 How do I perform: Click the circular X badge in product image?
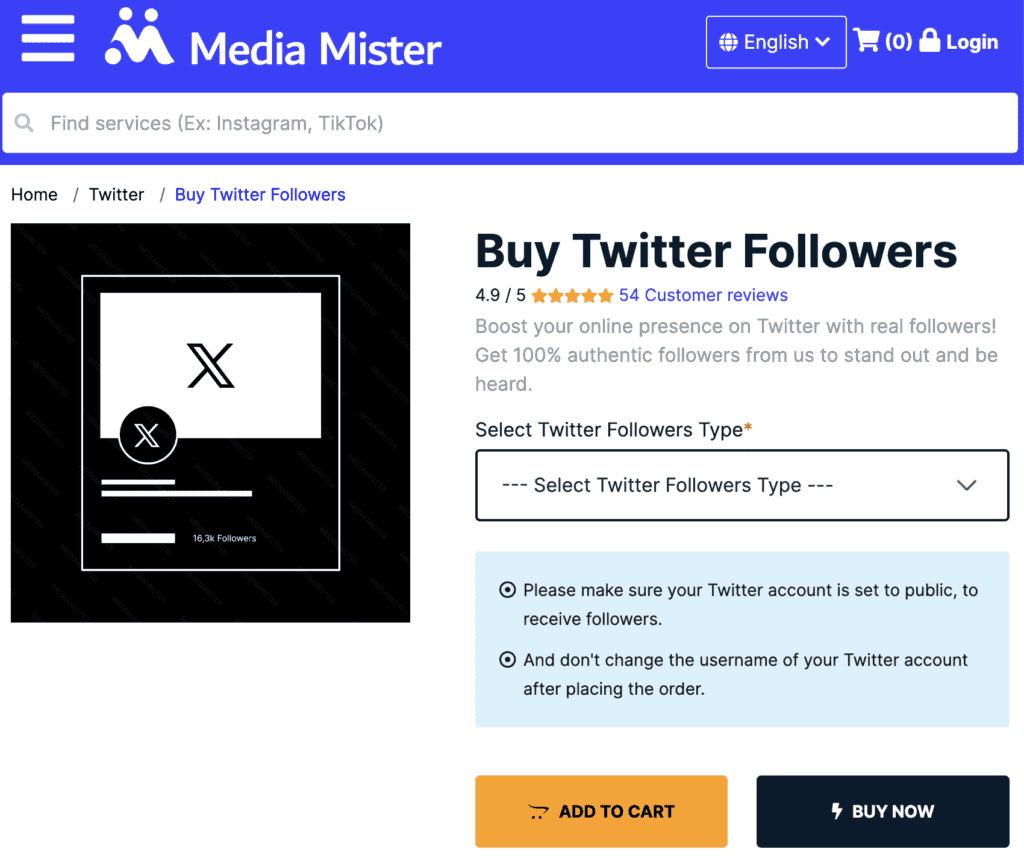(148, 436)
